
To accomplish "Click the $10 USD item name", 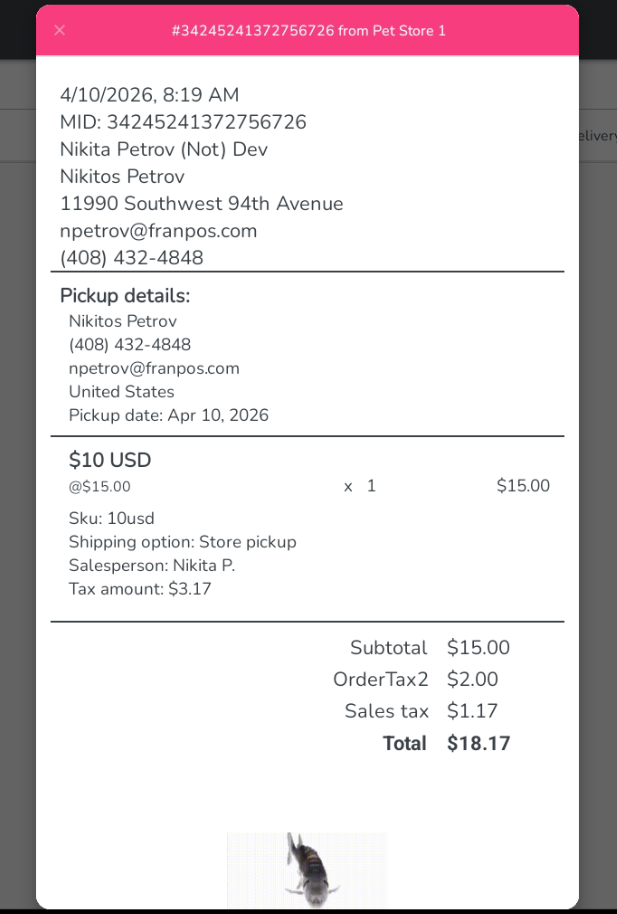I will coord(110,460).
